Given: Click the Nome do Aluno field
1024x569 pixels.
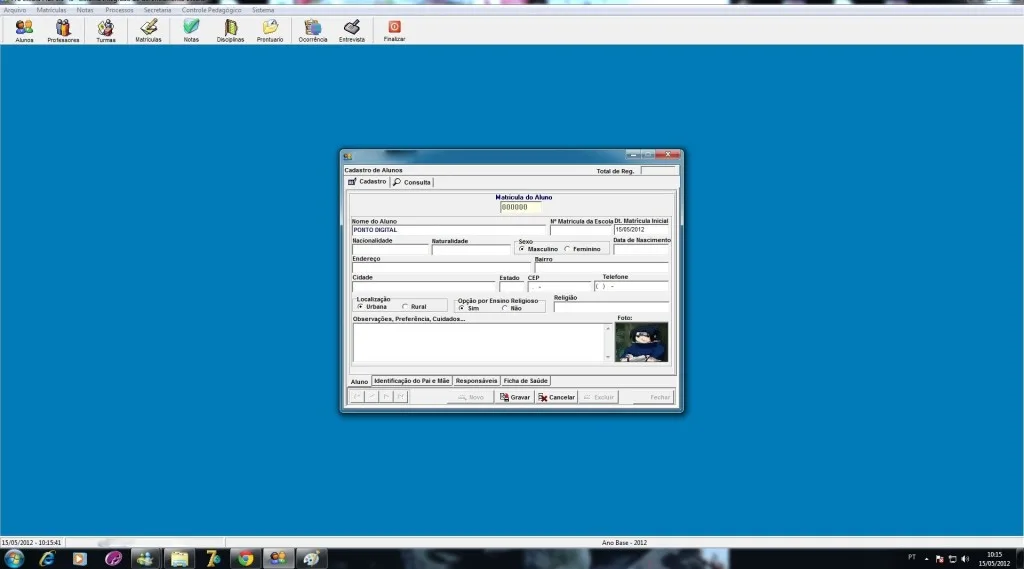Looking at the screenshot, I should (x=448, y=230).
